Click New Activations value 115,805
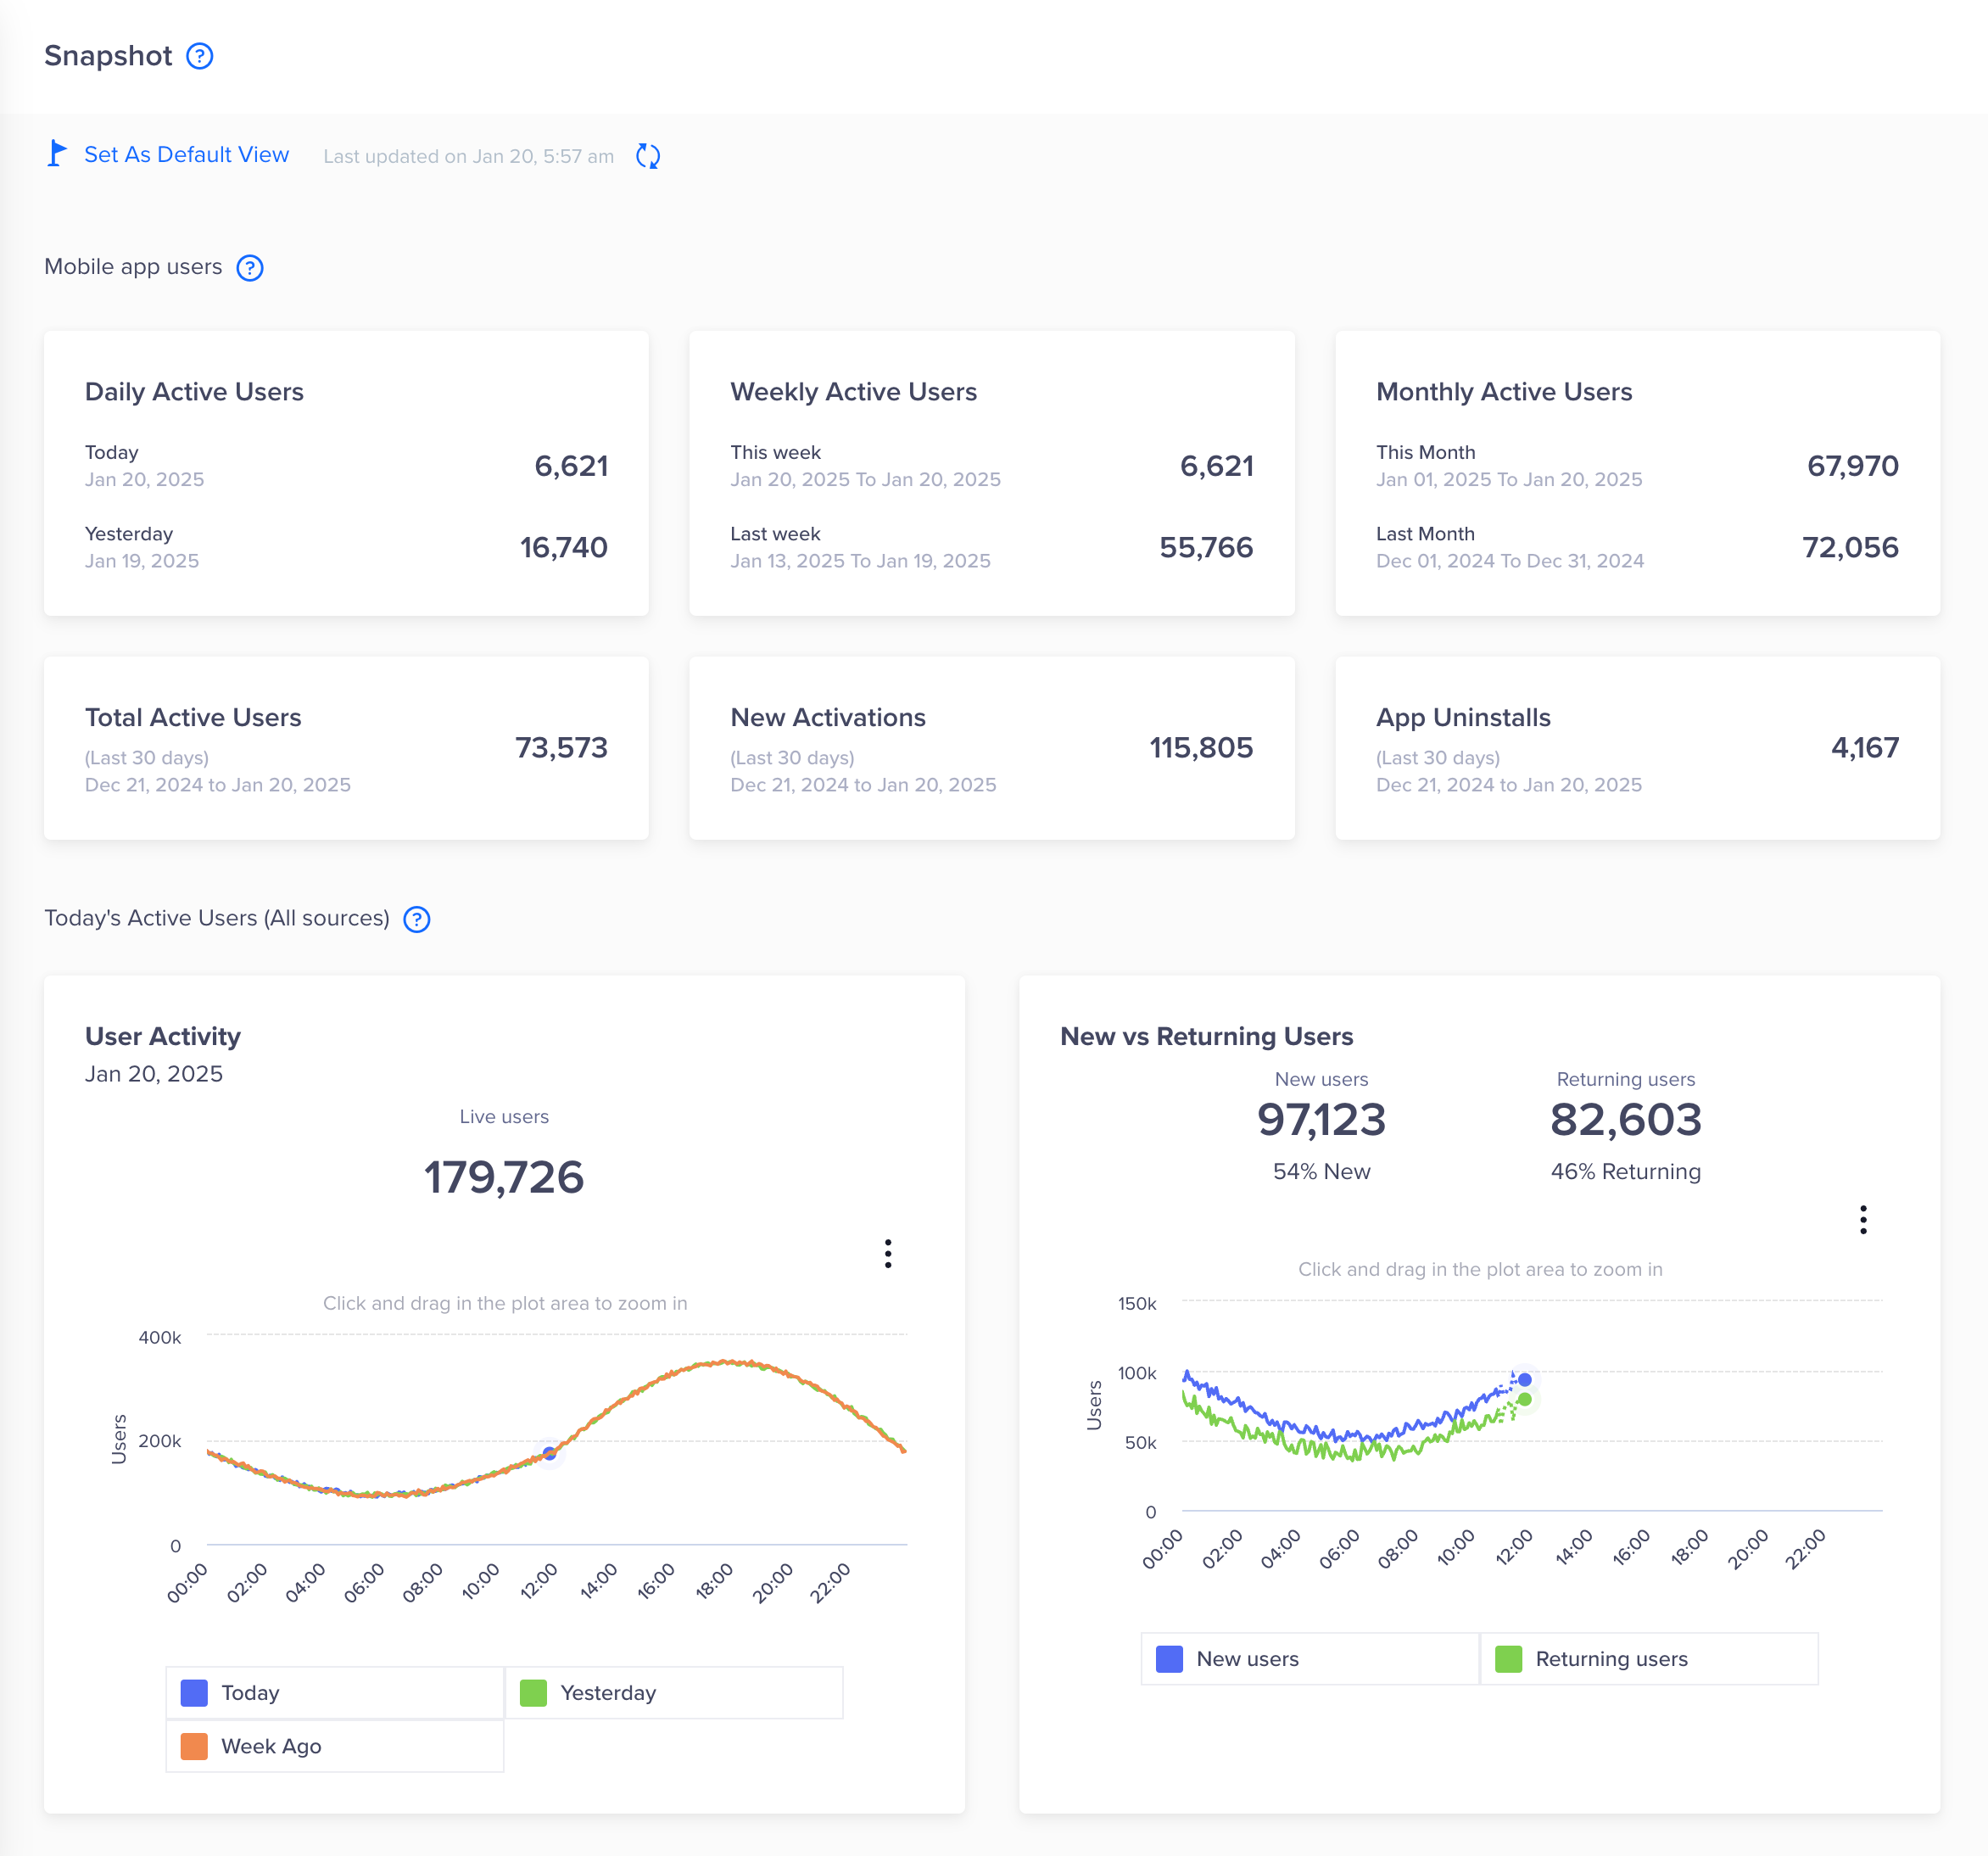1988x1856 pixels. click(x=1201, y=748)
